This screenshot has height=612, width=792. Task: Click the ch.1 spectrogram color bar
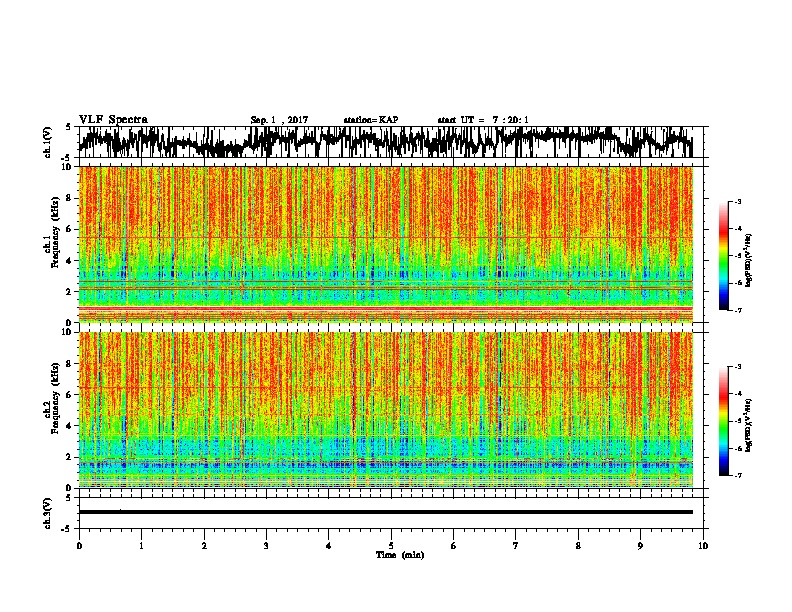pos(723,256)
